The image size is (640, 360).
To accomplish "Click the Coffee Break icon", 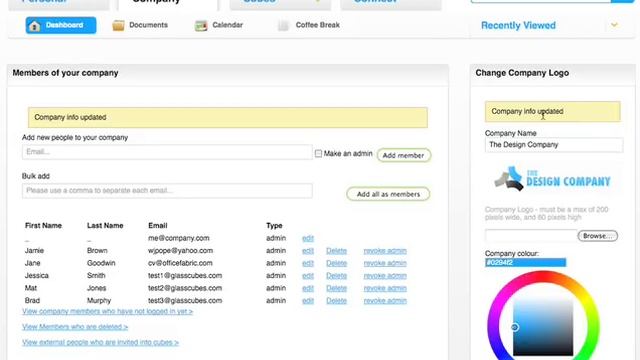I will tap(283, 25).
